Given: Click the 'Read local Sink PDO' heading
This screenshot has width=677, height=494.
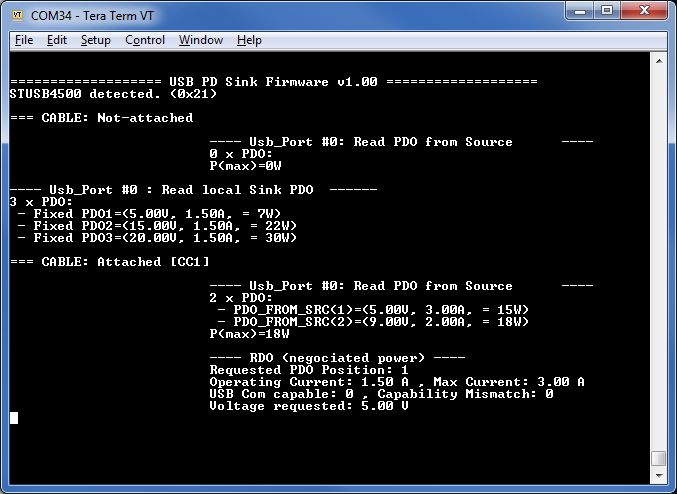Looking at the screenshot, I should (x=193, y=190).
